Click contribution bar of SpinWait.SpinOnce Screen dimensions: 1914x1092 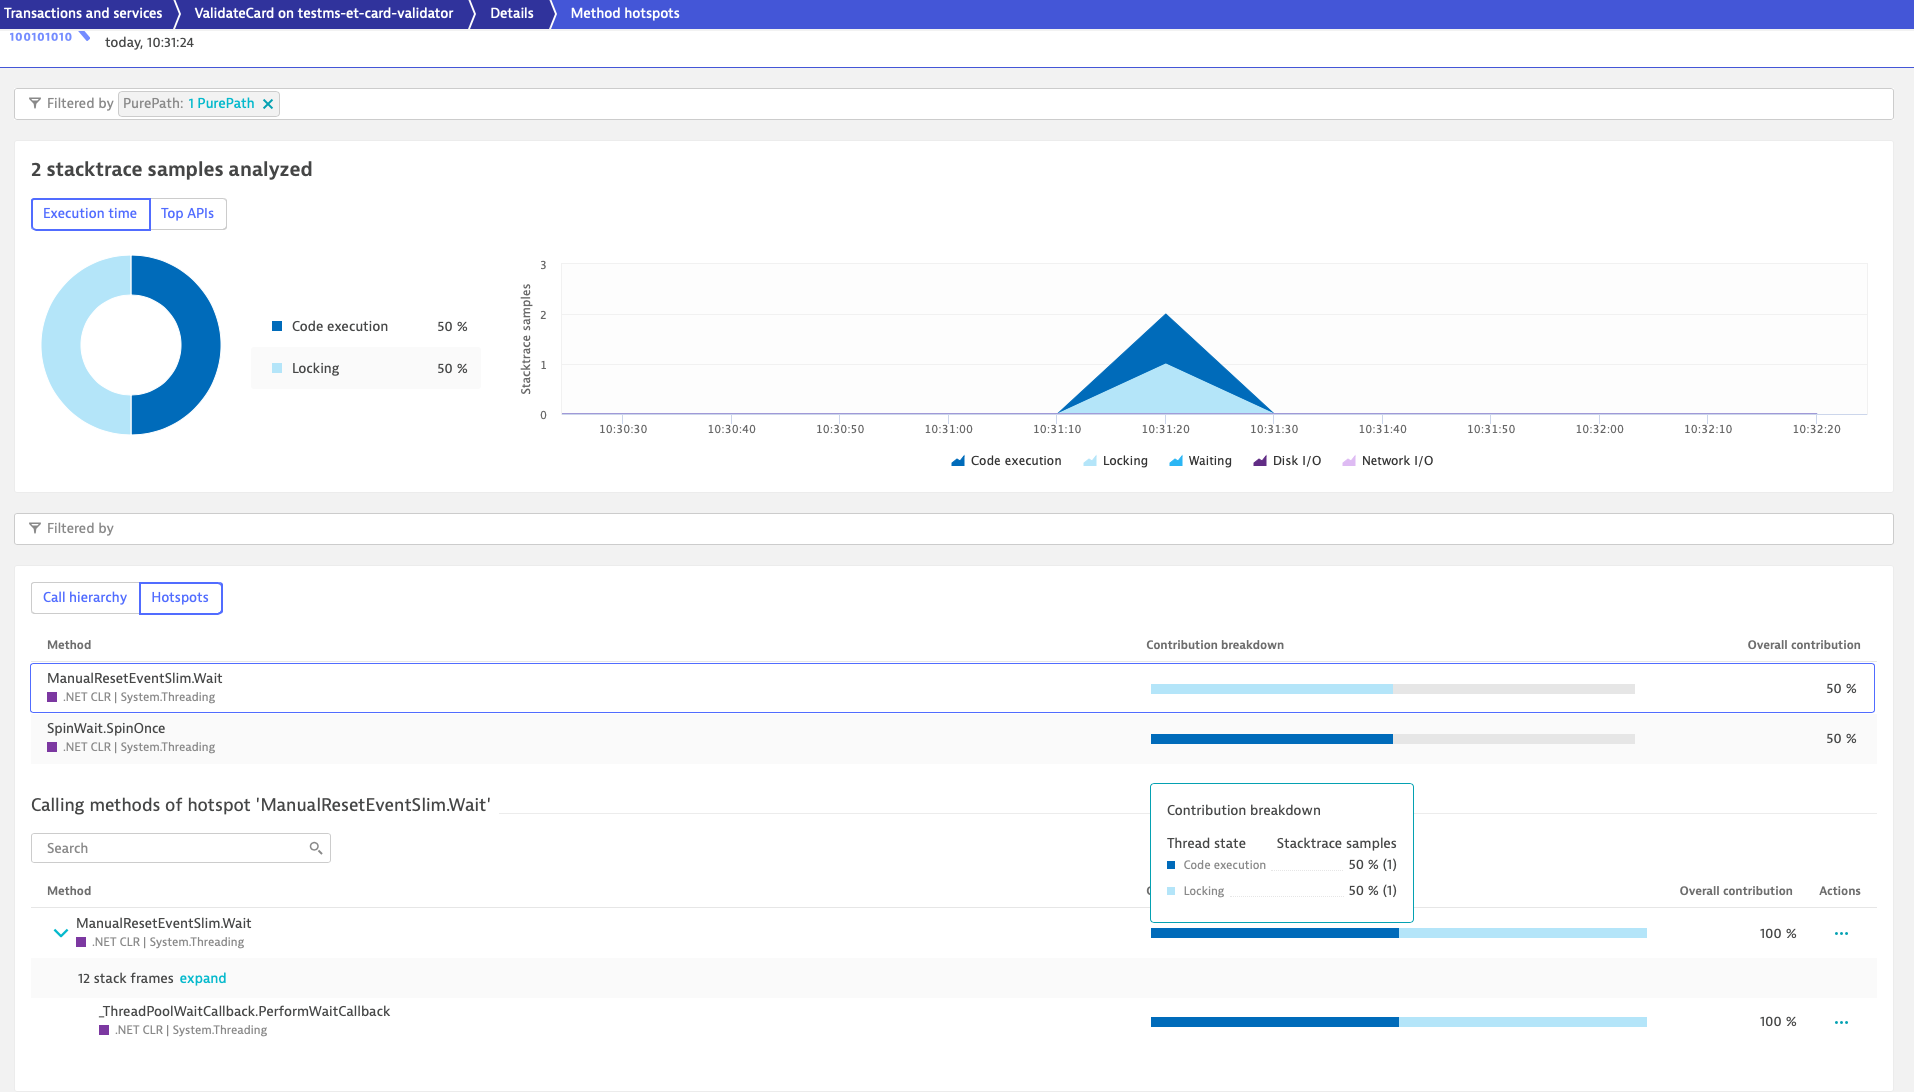coord(1392,739)
